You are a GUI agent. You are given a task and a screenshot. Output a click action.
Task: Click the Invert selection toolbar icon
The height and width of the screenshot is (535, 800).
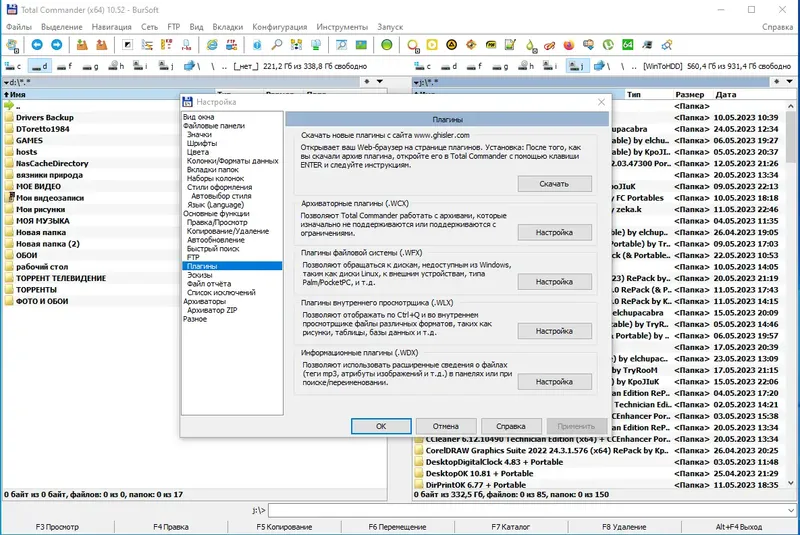coord(128,45)
